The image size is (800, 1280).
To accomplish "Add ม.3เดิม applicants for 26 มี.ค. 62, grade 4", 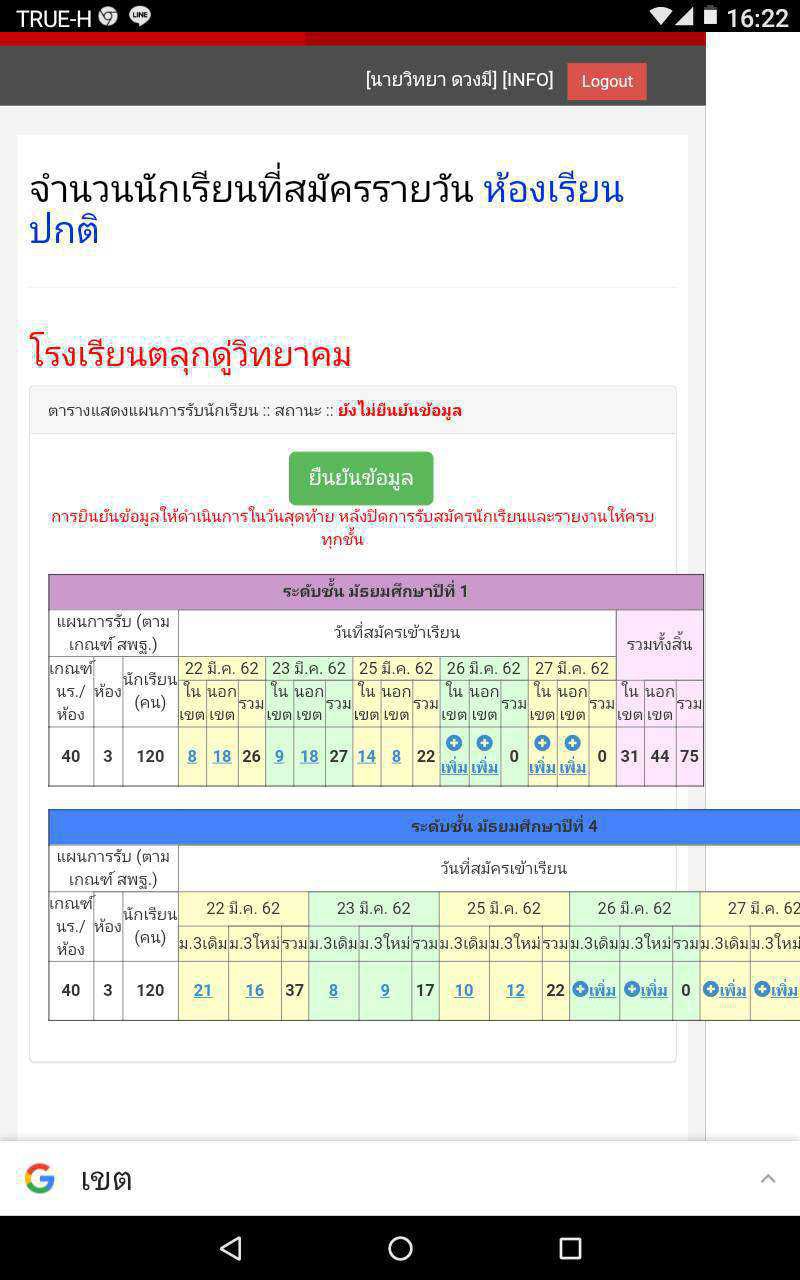I will tap(594, 990).
